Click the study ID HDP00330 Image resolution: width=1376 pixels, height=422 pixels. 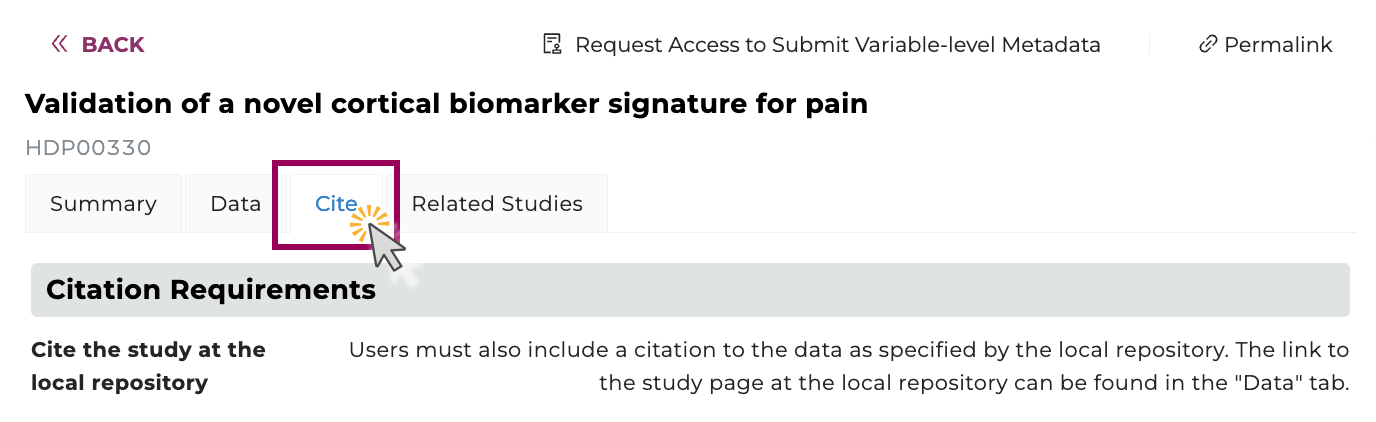coord(88,148)
